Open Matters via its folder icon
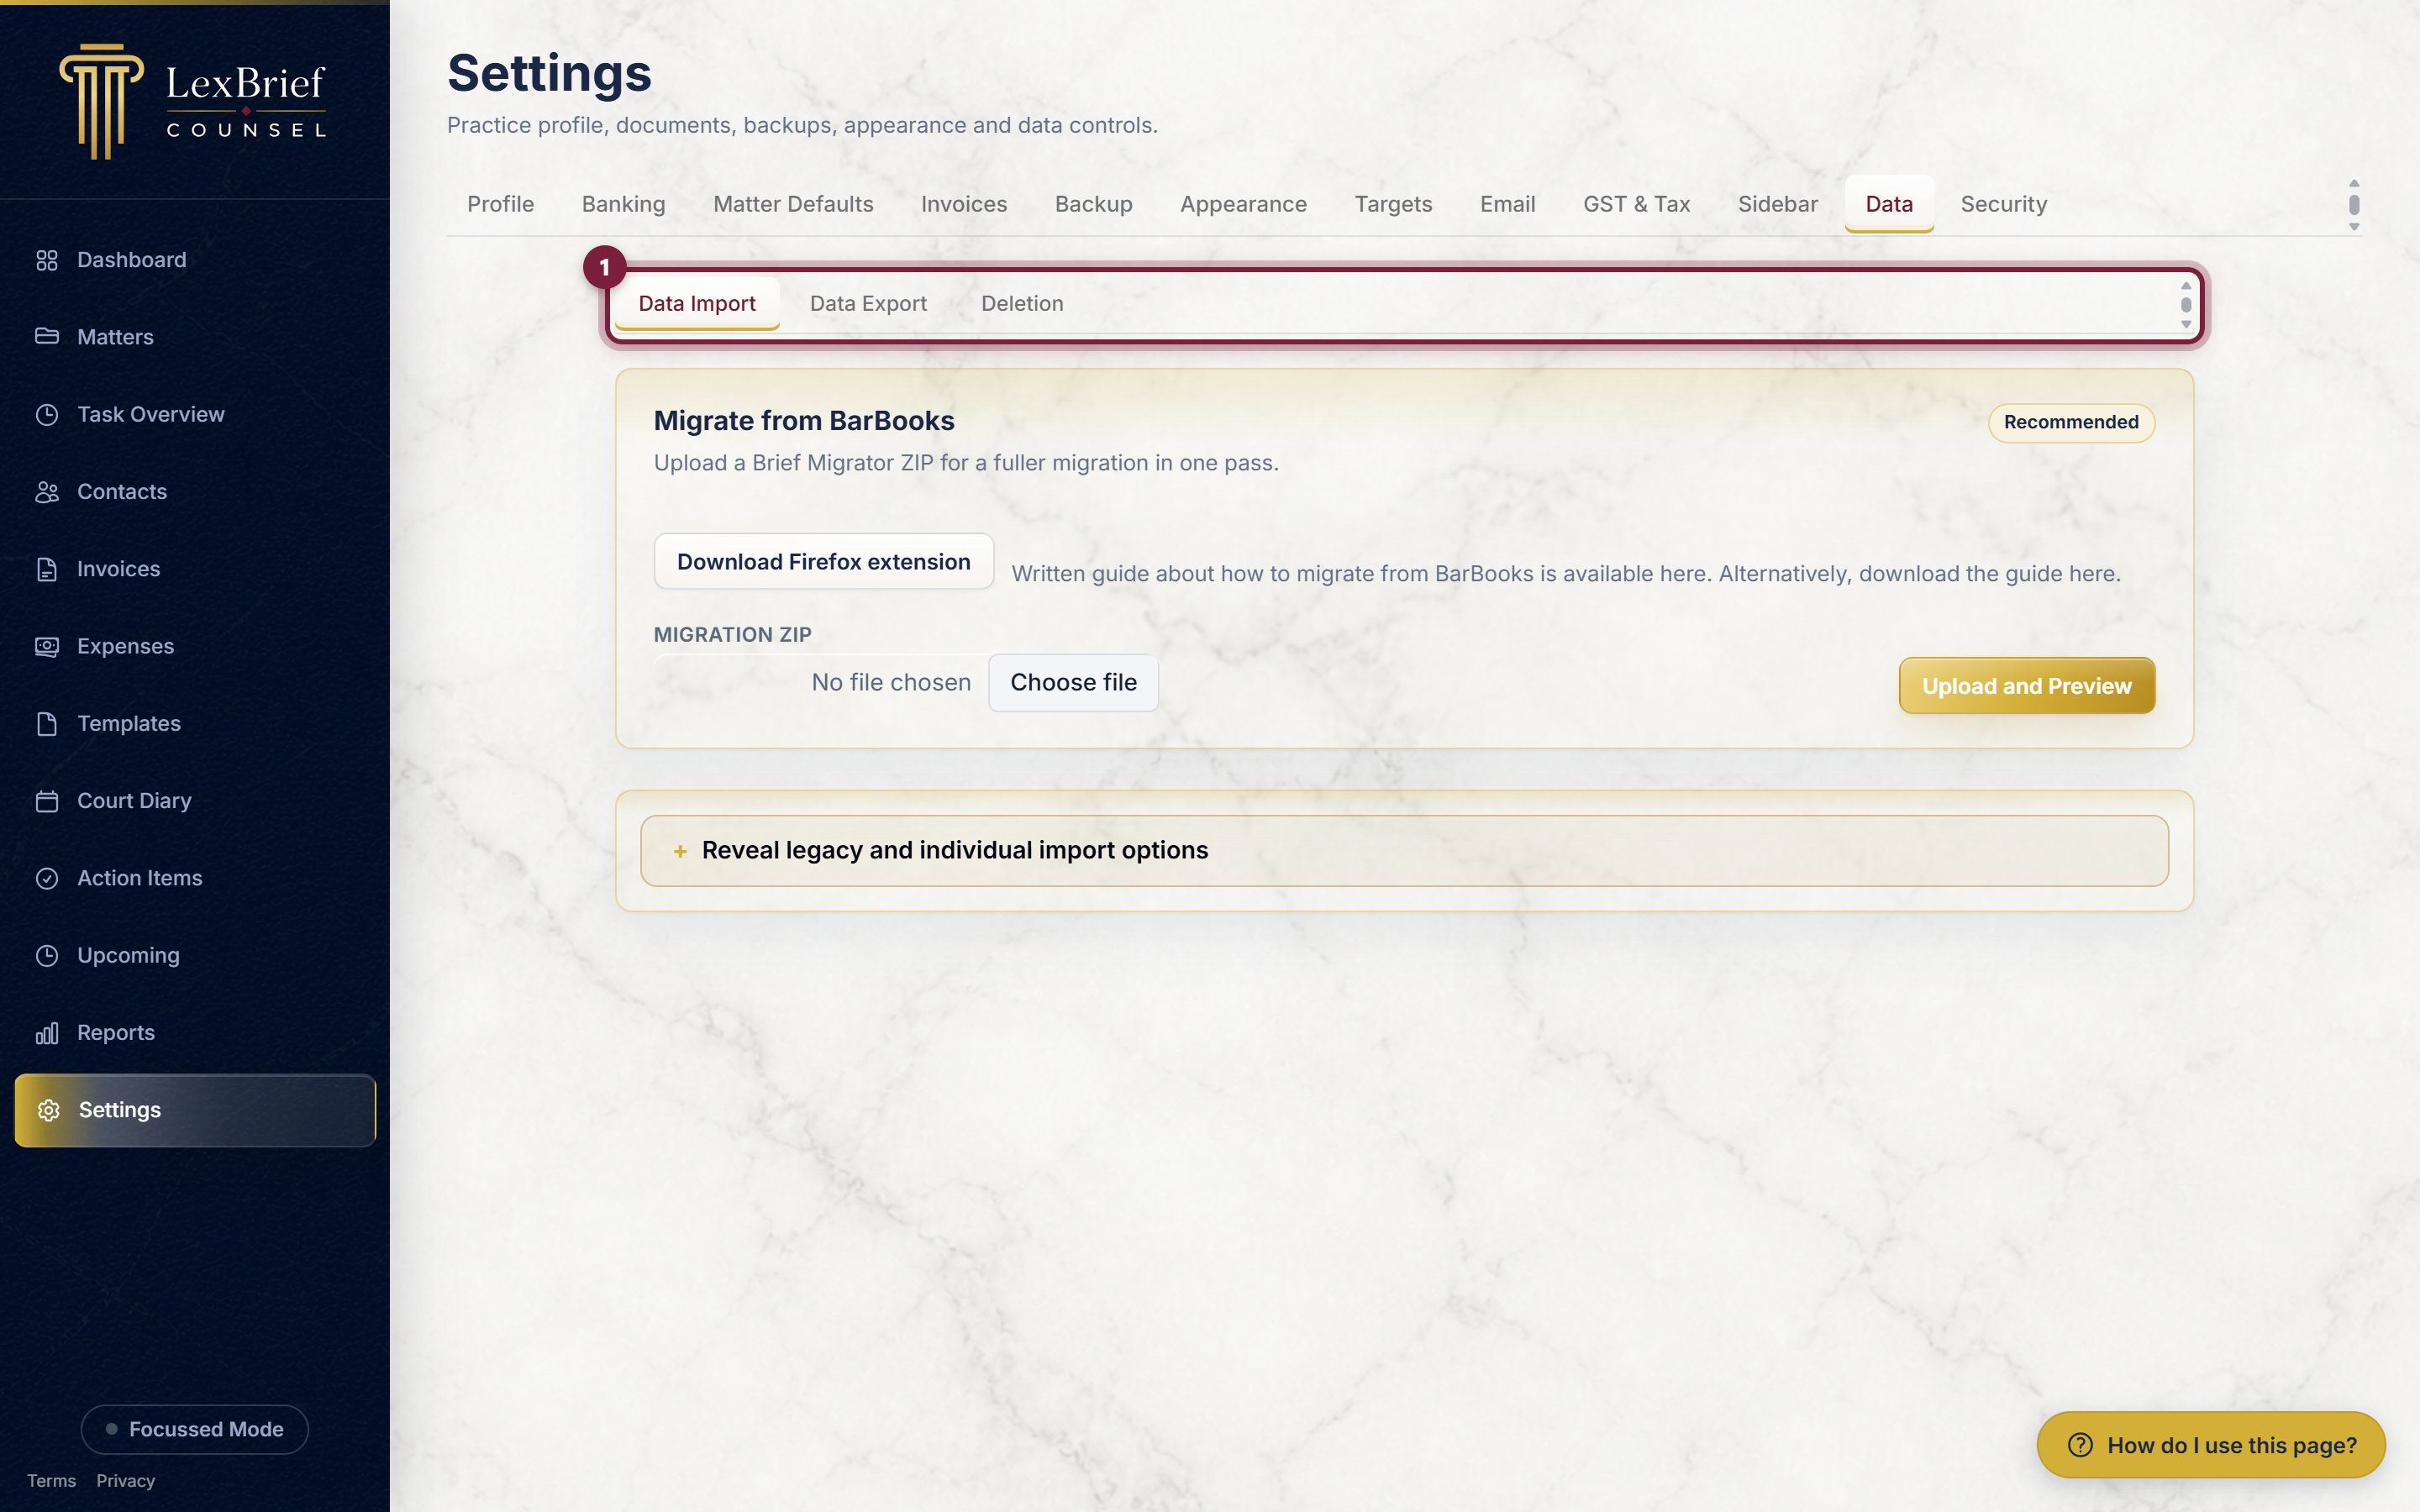 point(47,337)
